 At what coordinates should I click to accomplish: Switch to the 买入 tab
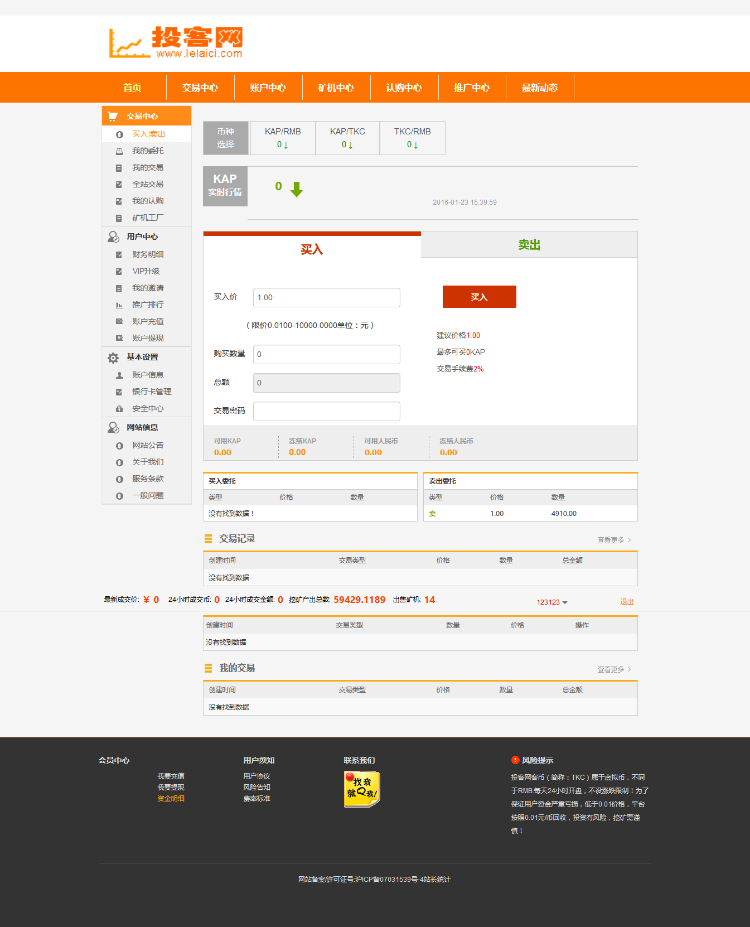311,247
